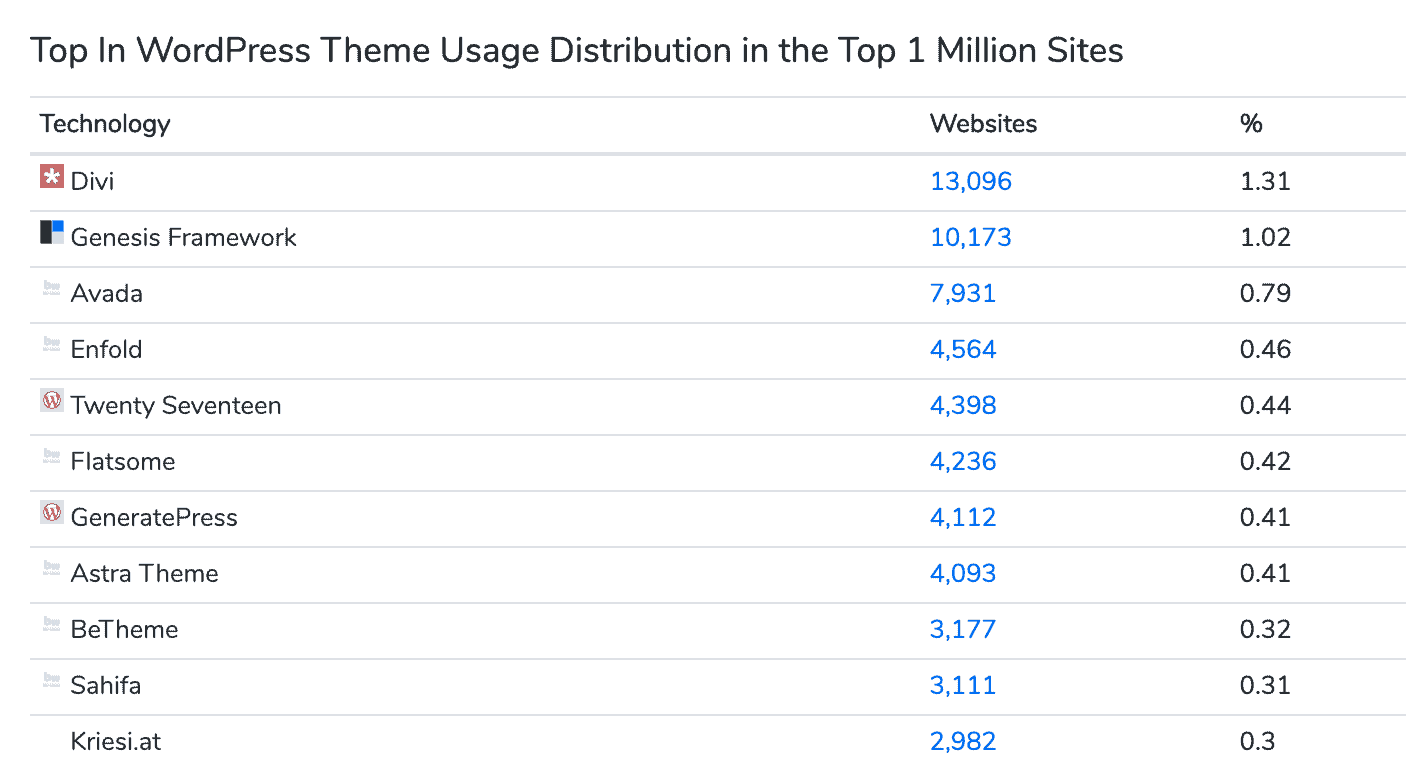Open the 2,982 websites link for Kriesi.at
This screenshot has height=764, width=1424.
click(x=963, y=741)
